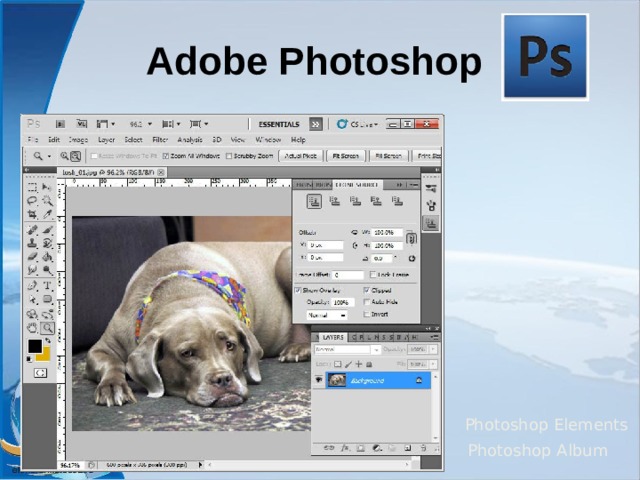640x480 pixels.
Task: Enable Lock Frame checkbox
Action: click(x=373, y=275)
